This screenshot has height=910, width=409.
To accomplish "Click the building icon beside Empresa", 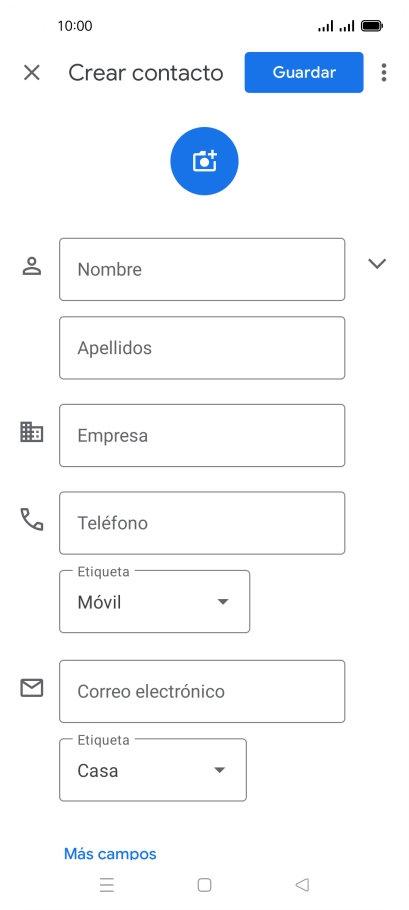I will [32, 432].
